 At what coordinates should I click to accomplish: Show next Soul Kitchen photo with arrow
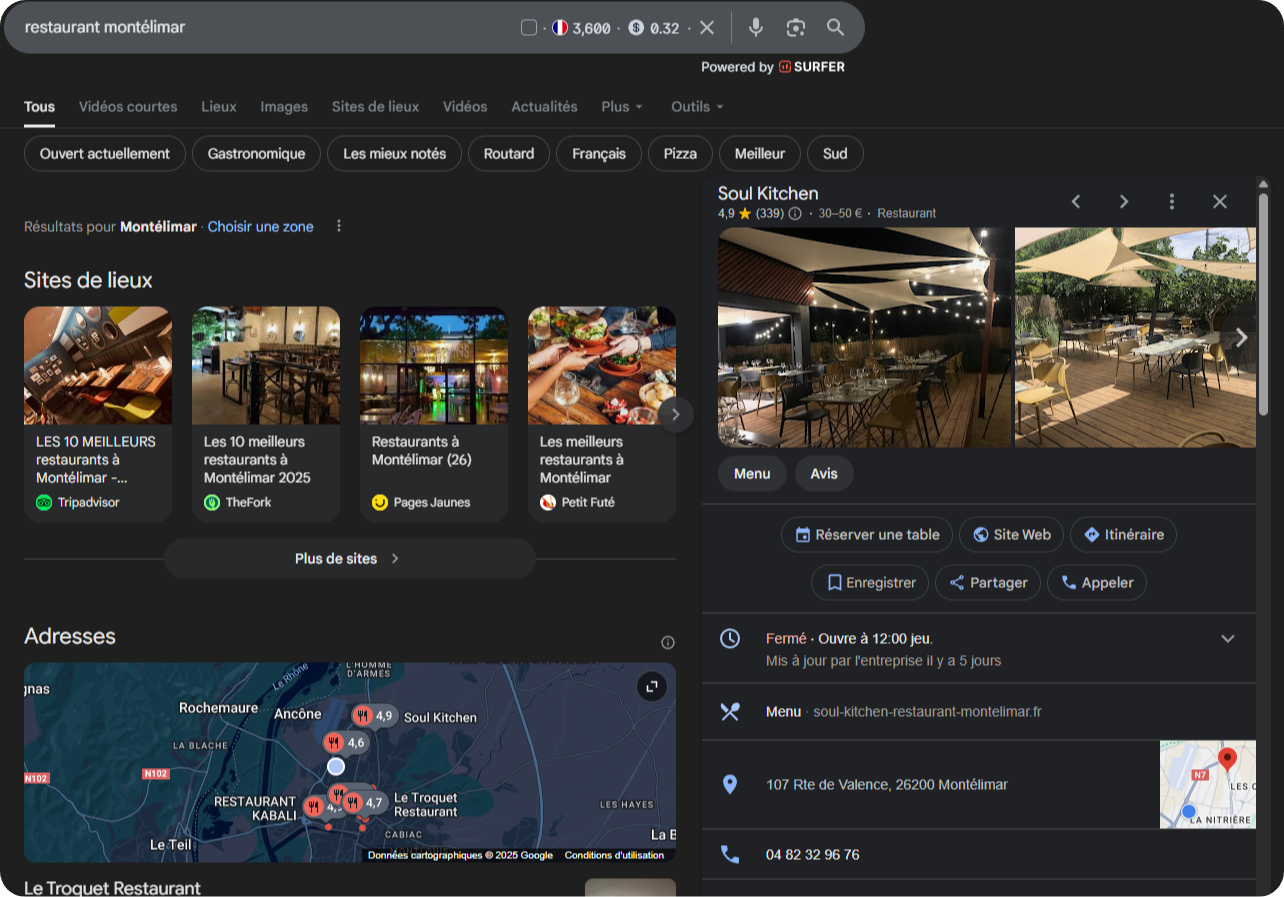[x=1241, y=338]
